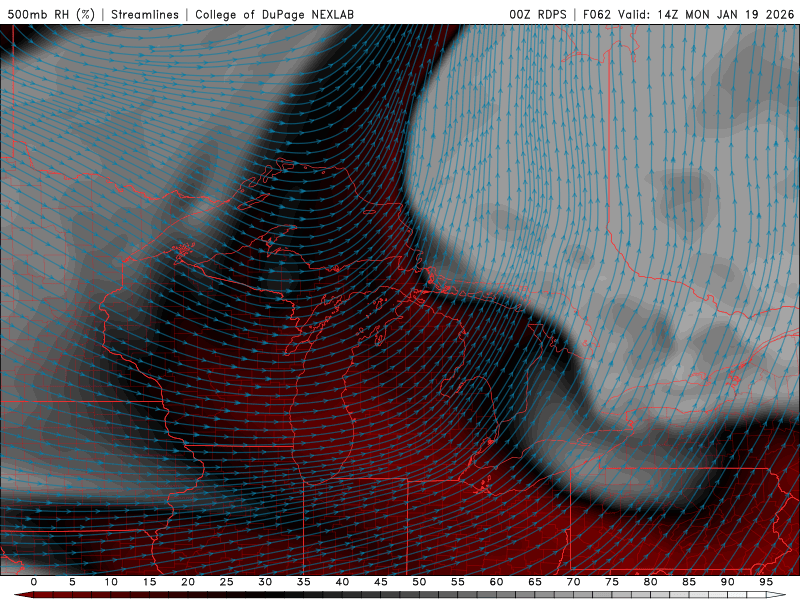Click the 35 label on the RH legend

(x=304, y=582)
